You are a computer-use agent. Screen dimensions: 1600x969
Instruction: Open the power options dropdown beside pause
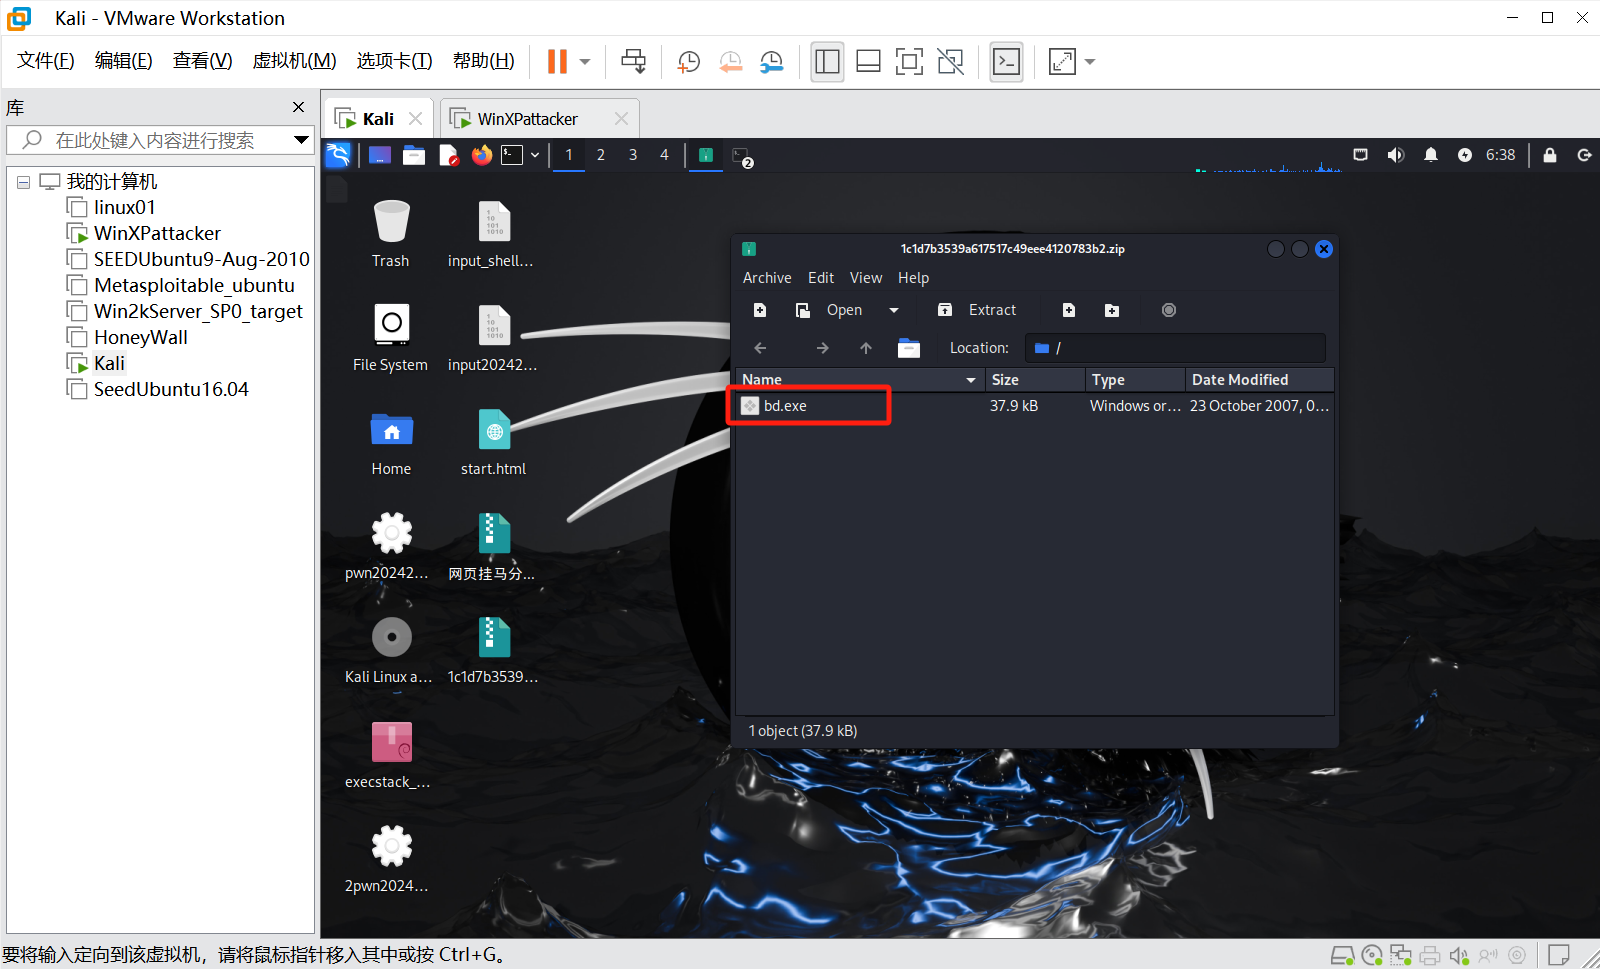tap(585, 62)
